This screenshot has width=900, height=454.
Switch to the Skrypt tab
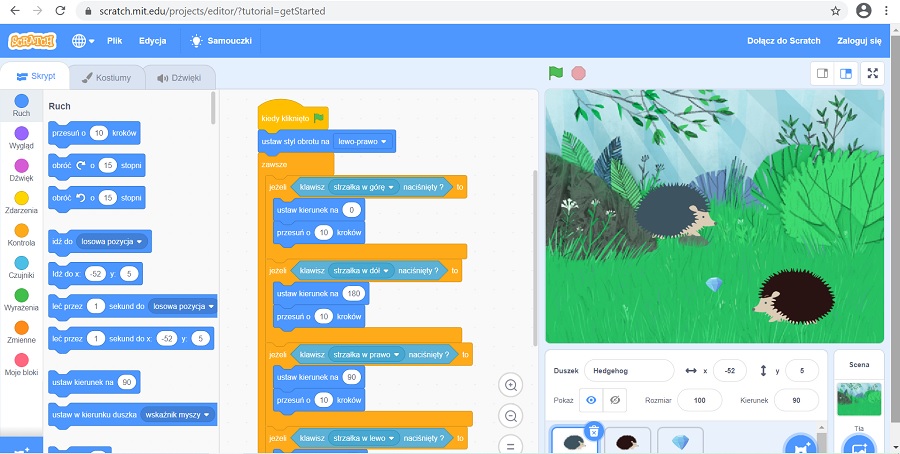36,76
